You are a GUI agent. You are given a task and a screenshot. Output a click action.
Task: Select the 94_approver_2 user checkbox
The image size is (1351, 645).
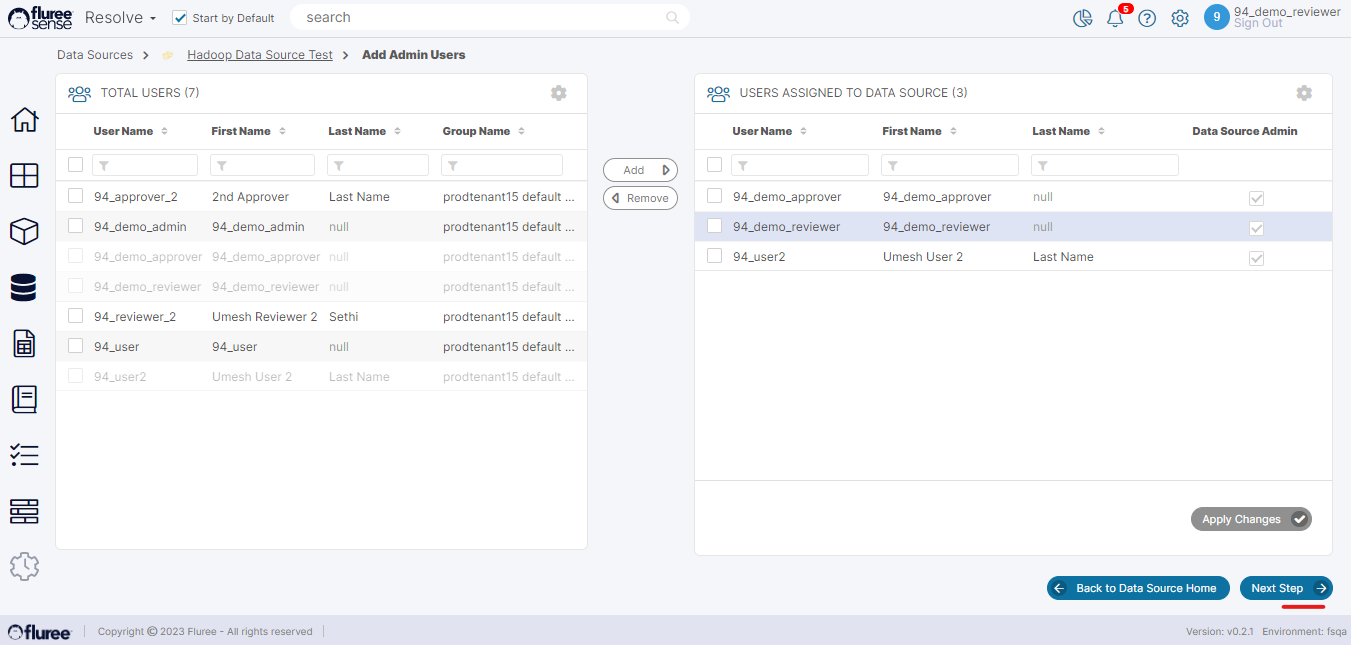[x=75, y=196]
